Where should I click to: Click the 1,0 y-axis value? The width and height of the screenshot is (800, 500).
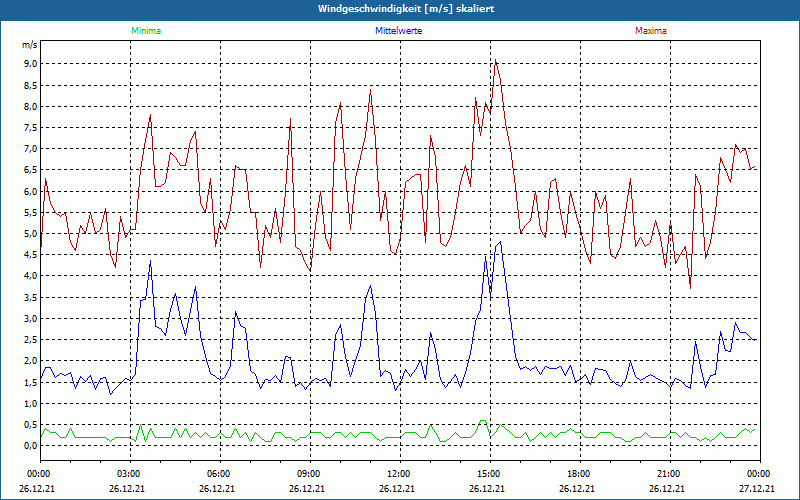tap(31, 403)
